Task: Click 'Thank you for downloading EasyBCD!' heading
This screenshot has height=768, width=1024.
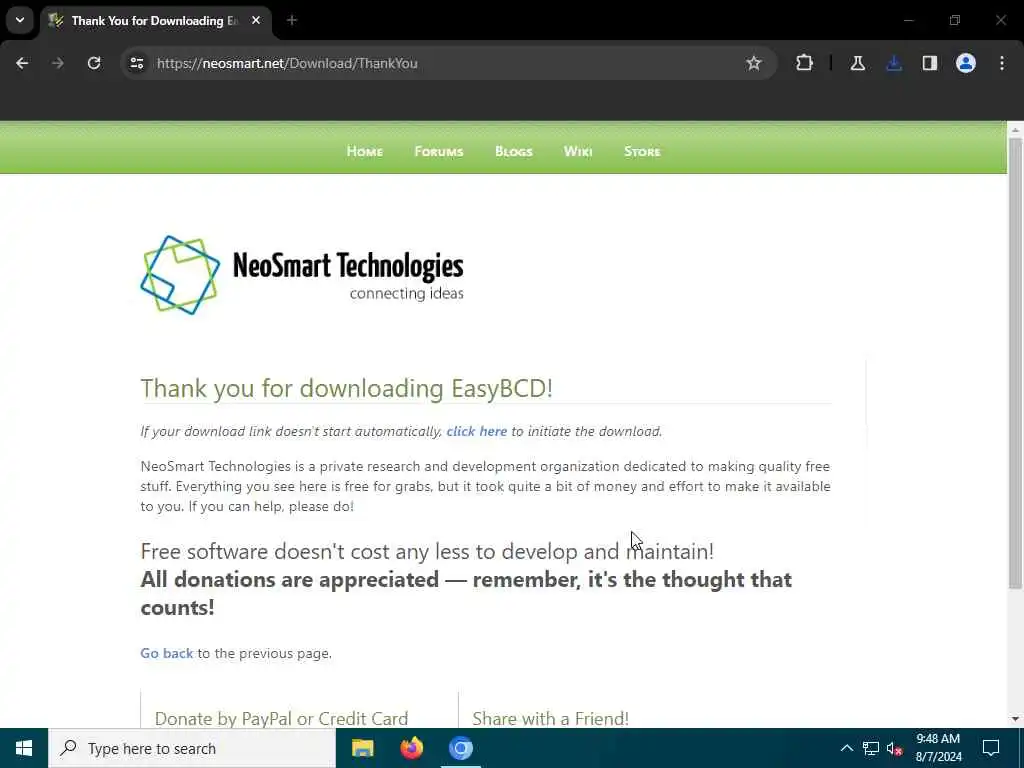Action: click(x=347, y=389)
